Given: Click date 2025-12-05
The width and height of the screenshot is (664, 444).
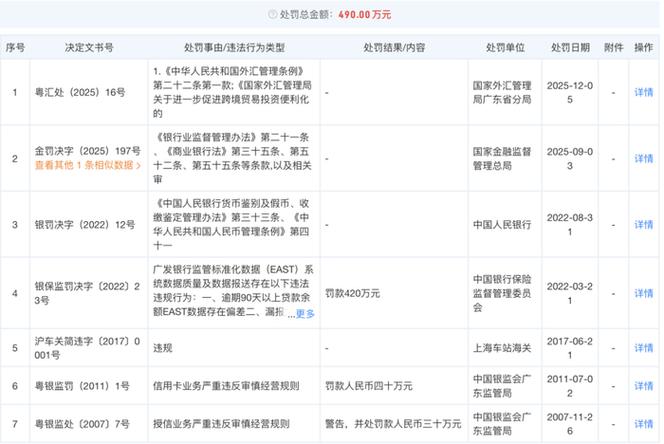Looking at the screenshot, I should coord(570,92).
